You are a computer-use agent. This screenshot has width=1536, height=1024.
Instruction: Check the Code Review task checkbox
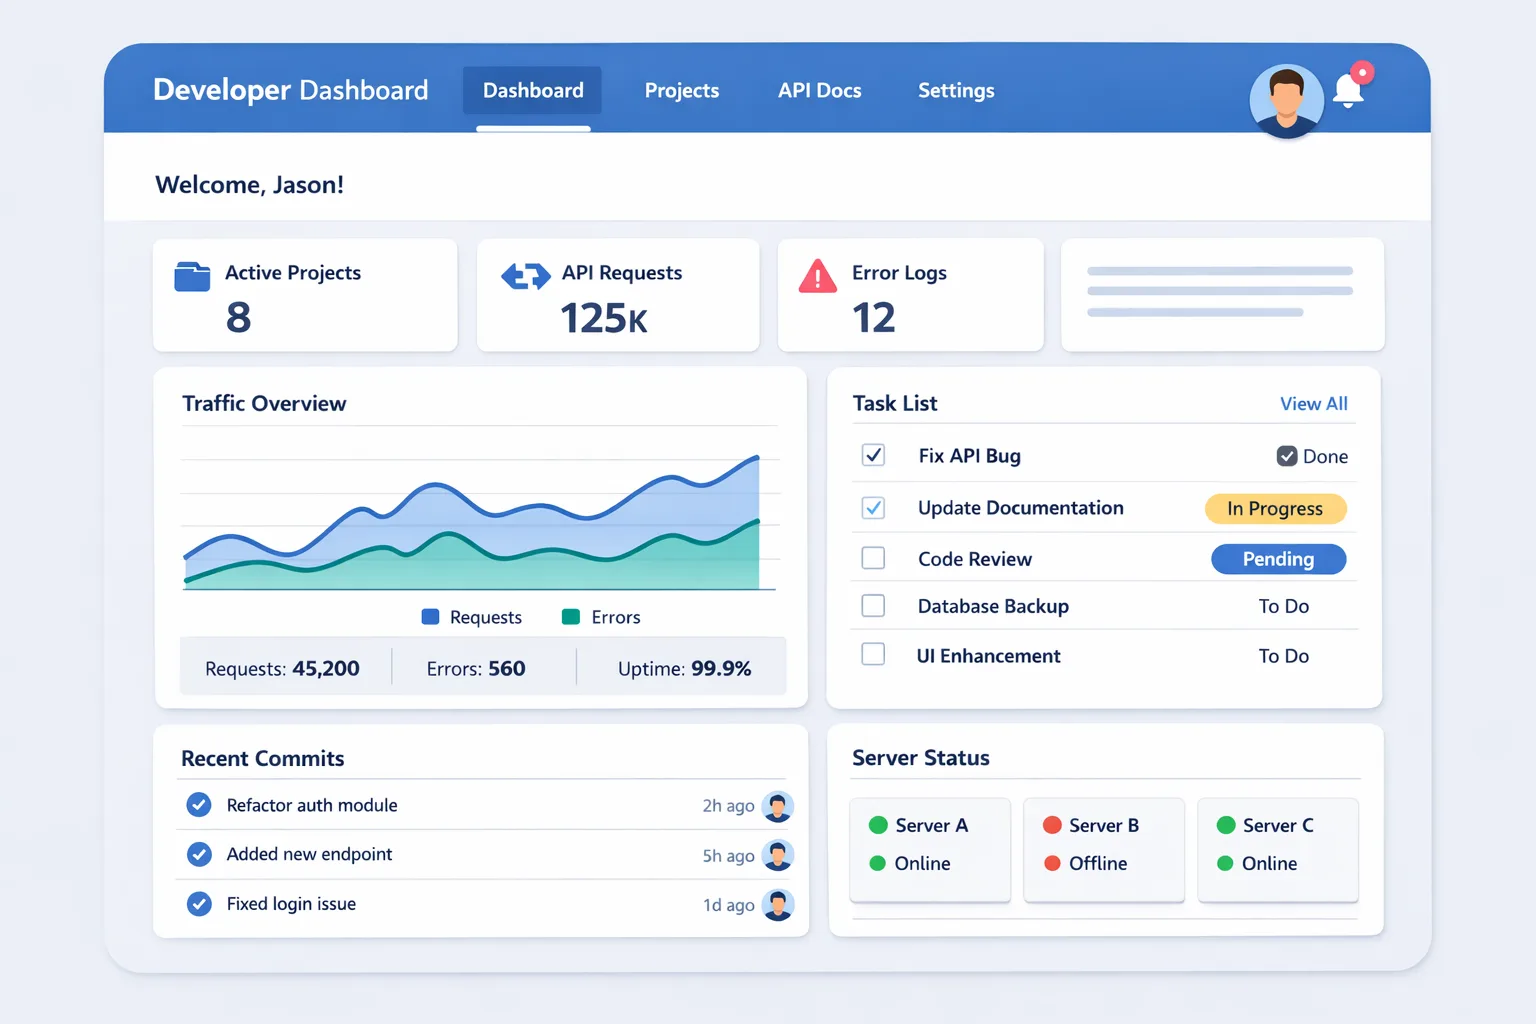873,557
